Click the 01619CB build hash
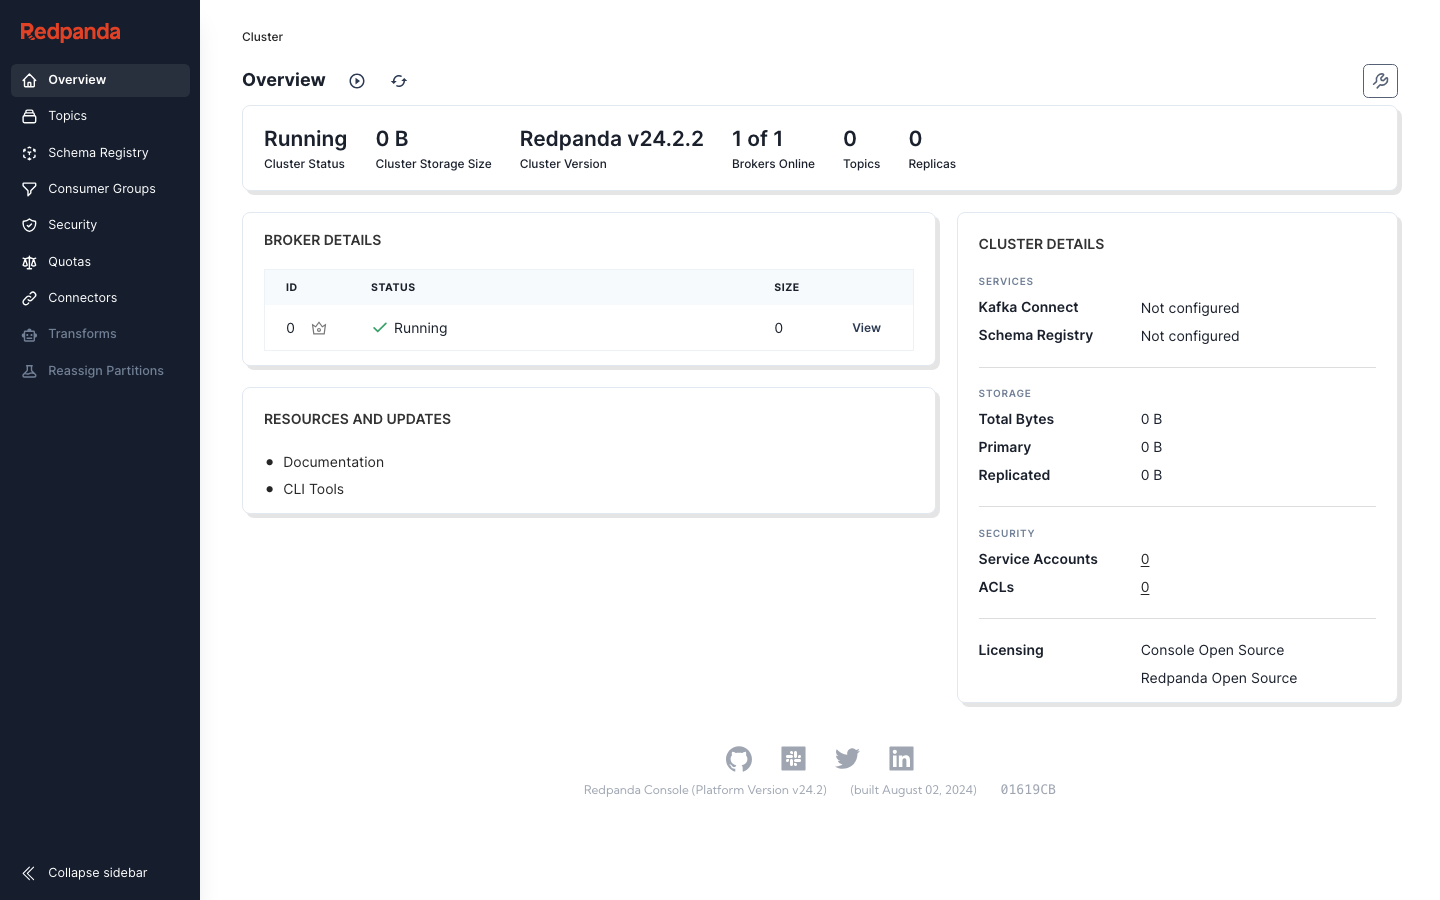This screenshot has height=900, width=1440. (x=1028, y=790)
